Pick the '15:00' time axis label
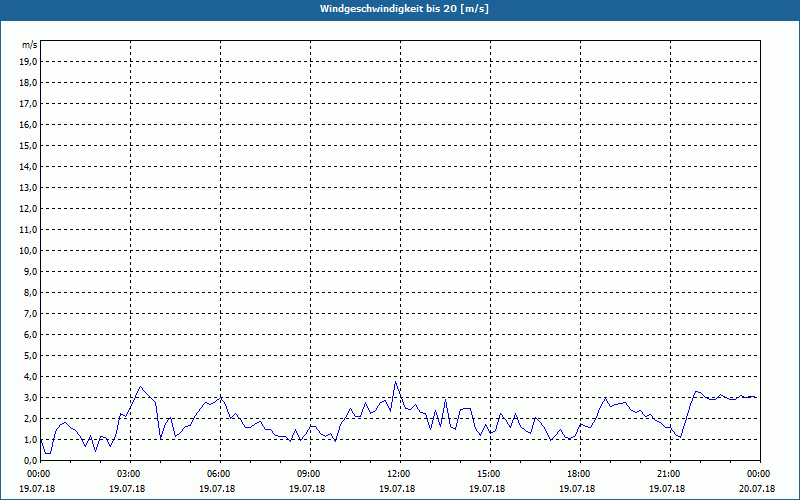Screen dimensions: 800x500 [490, 474]
